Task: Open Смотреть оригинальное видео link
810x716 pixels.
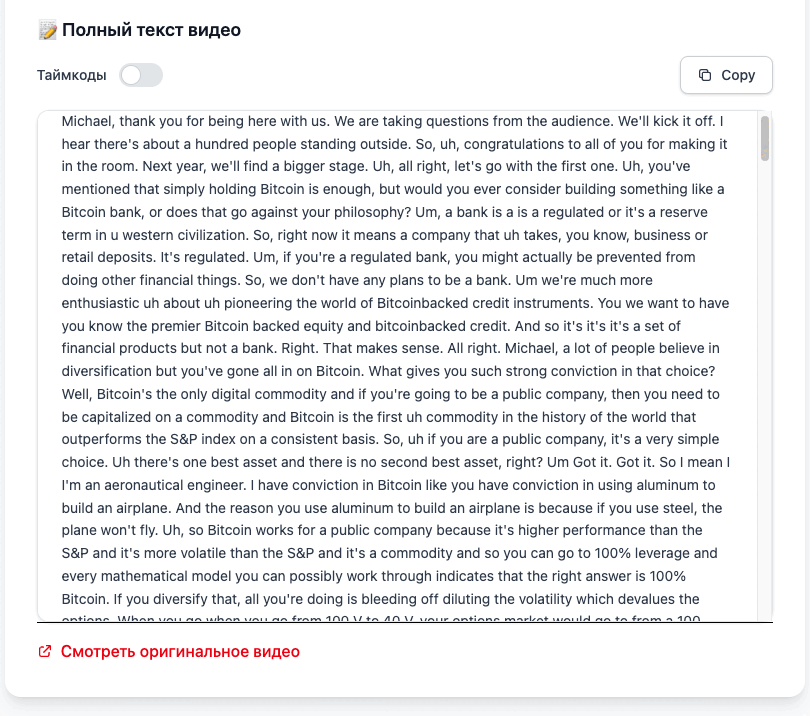Action: coord(180,652)
